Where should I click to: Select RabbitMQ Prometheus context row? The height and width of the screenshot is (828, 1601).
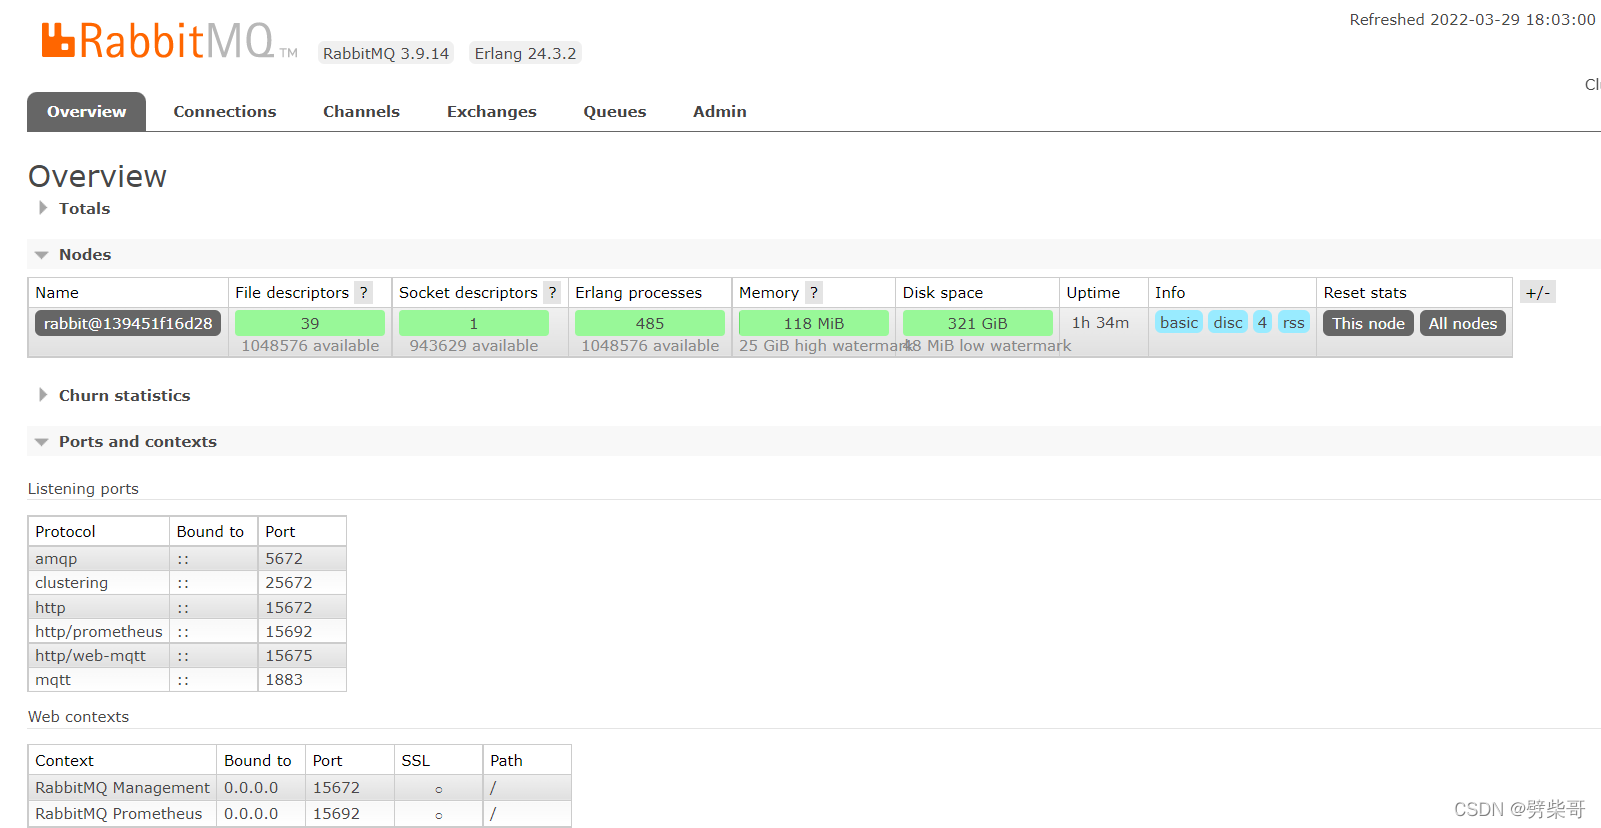[x=299, y=813]
